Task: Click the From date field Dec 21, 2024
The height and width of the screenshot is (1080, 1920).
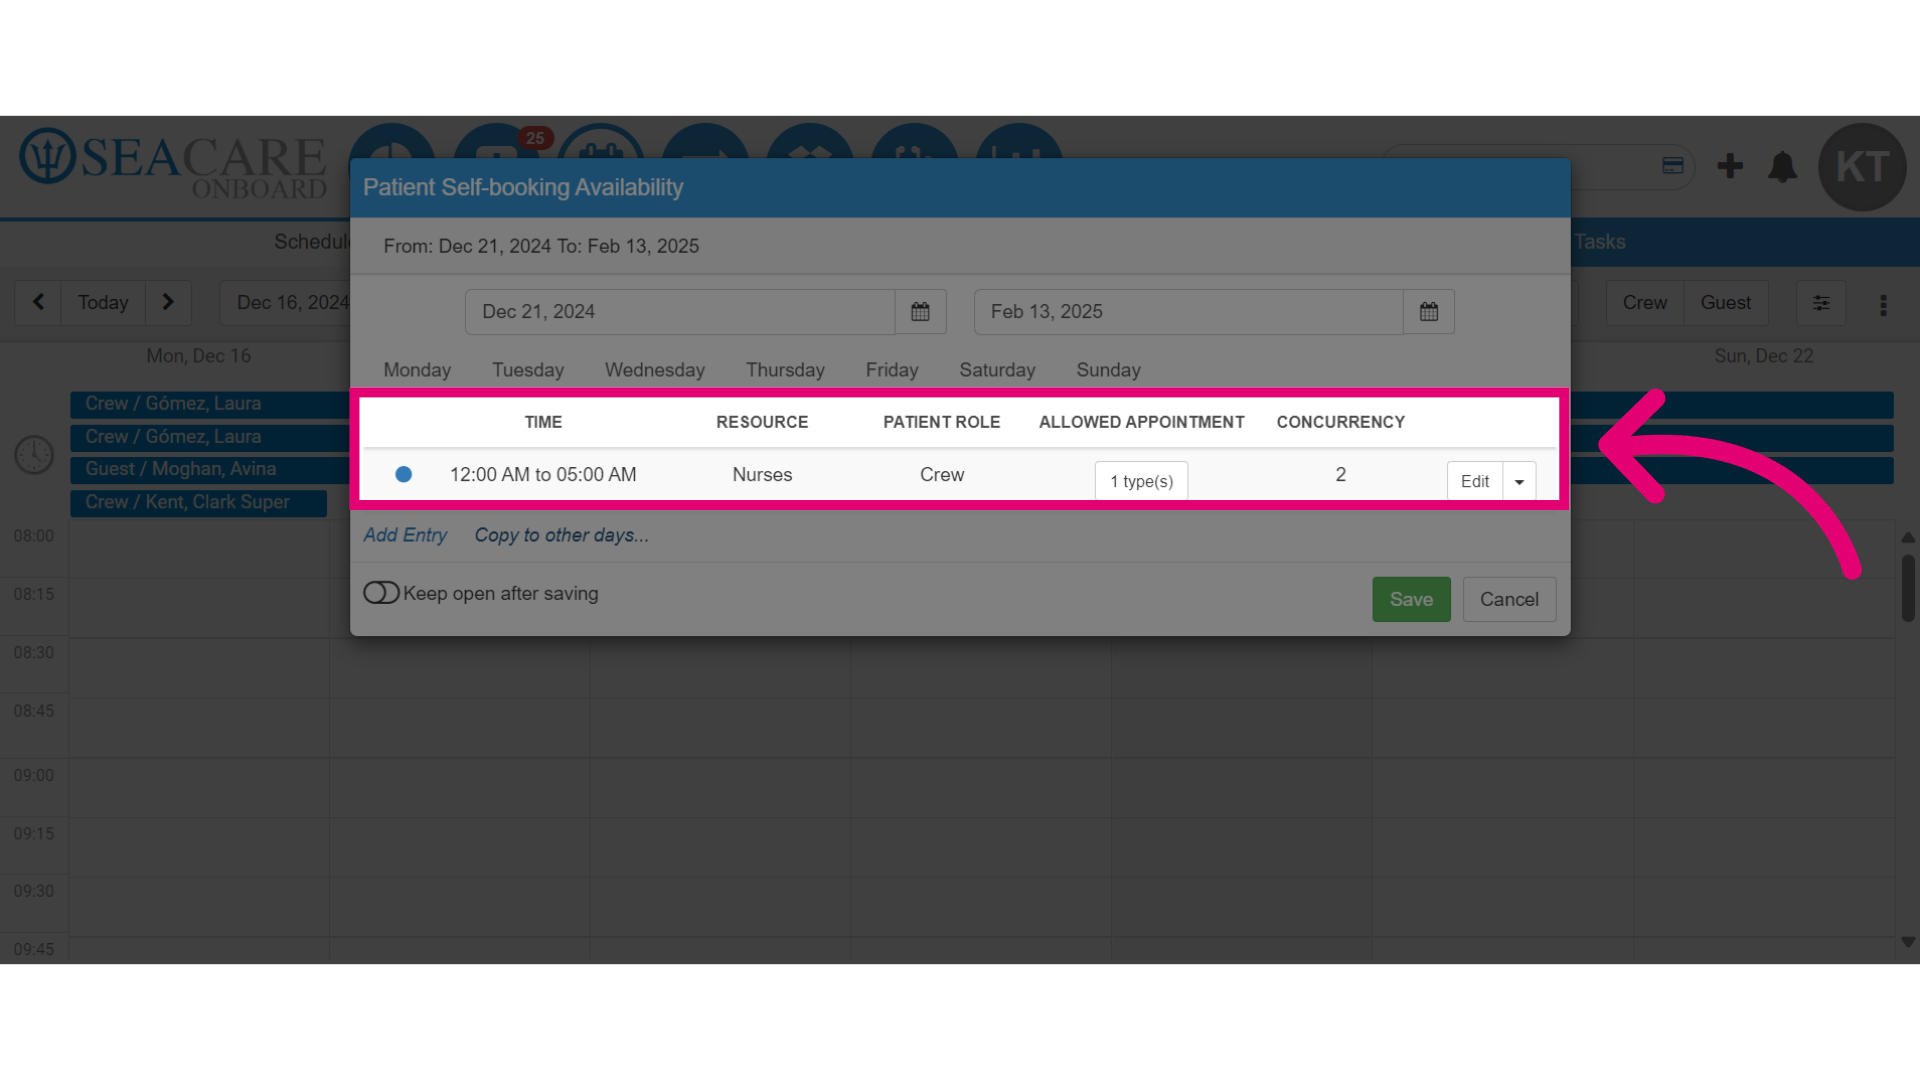Action: tap(679, 312)
